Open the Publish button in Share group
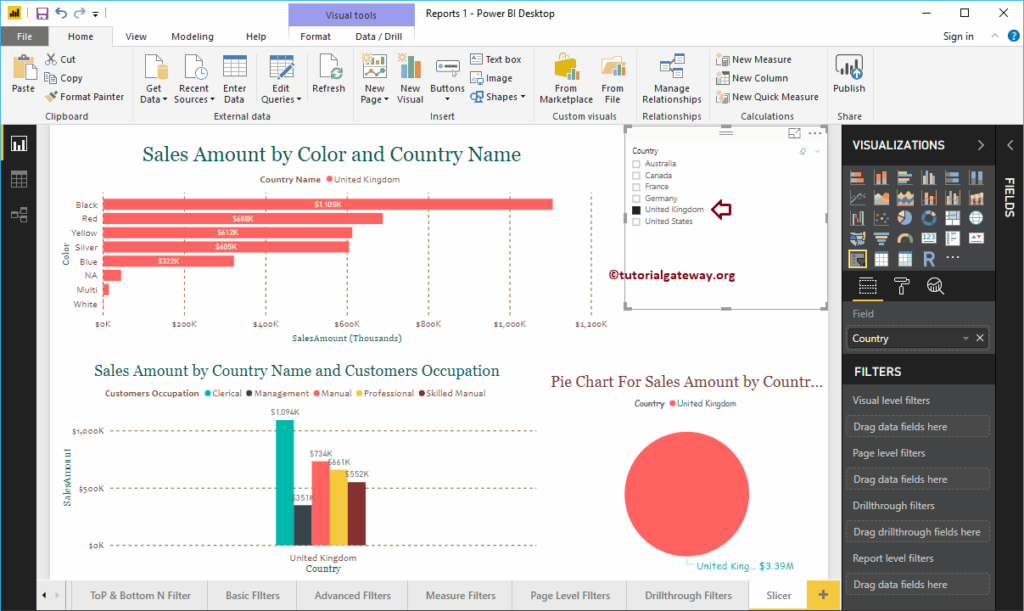This screenshot has width=1024, height=611. pos(849,74)
